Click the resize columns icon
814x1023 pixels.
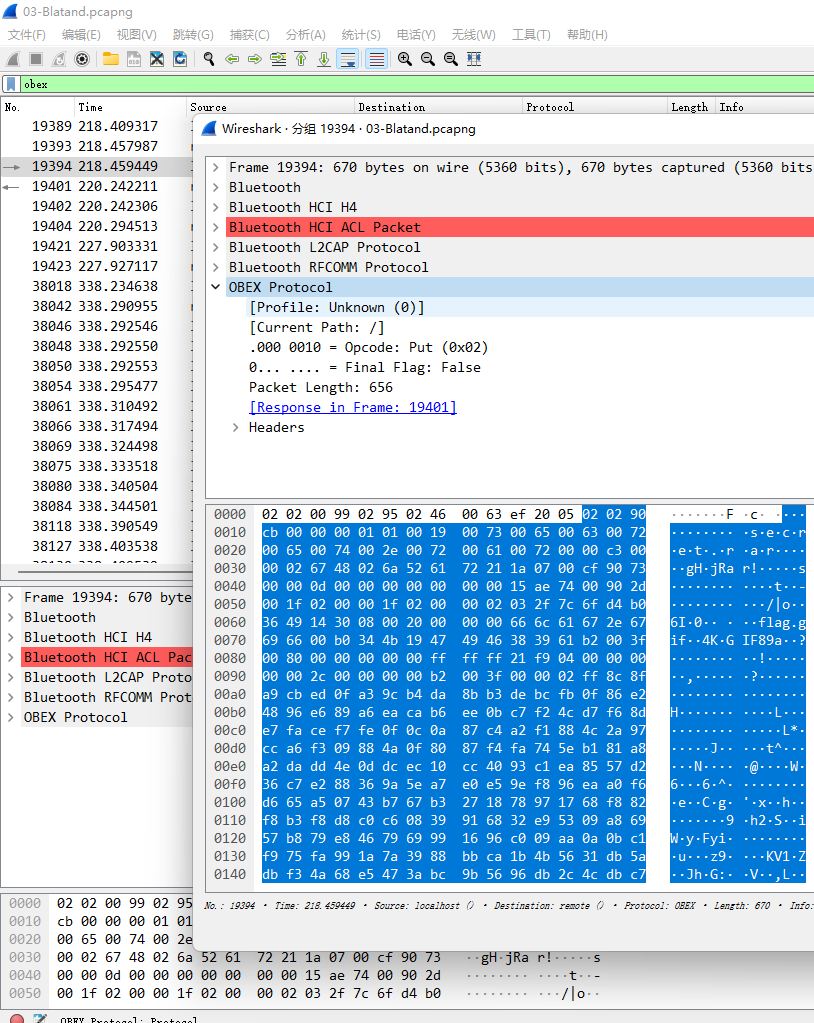pos(474,59)
